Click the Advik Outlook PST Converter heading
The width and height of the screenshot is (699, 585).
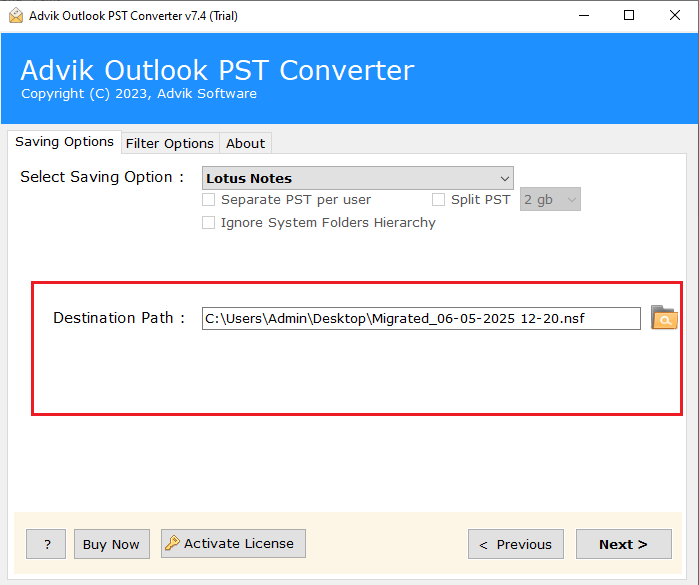point(218,70)
